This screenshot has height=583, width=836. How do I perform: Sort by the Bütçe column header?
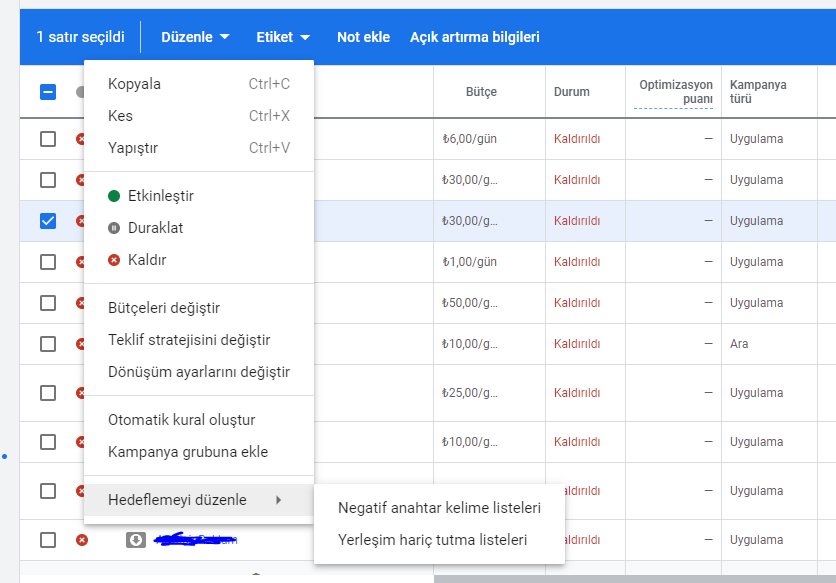tap(481, 92)
